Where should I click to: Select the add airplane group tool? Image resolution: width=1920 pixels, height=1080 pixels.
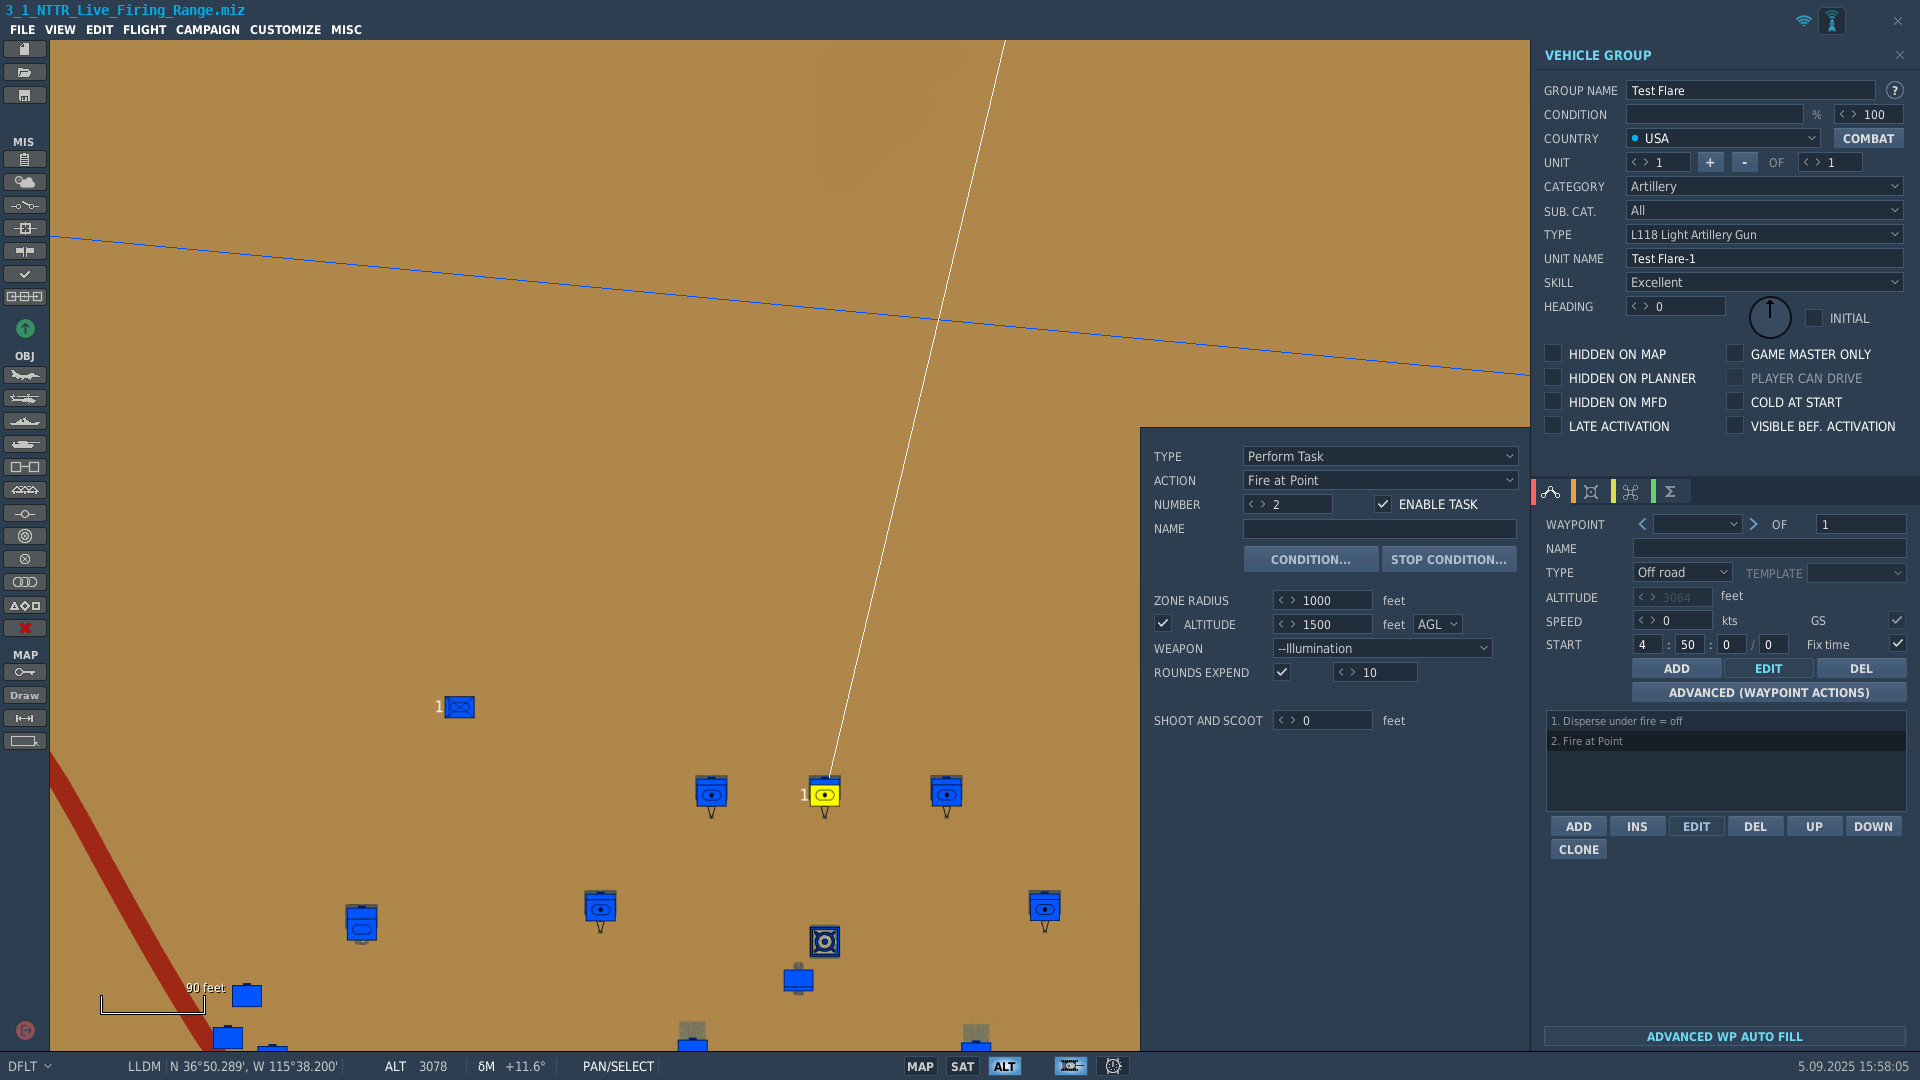pos(25,375)
